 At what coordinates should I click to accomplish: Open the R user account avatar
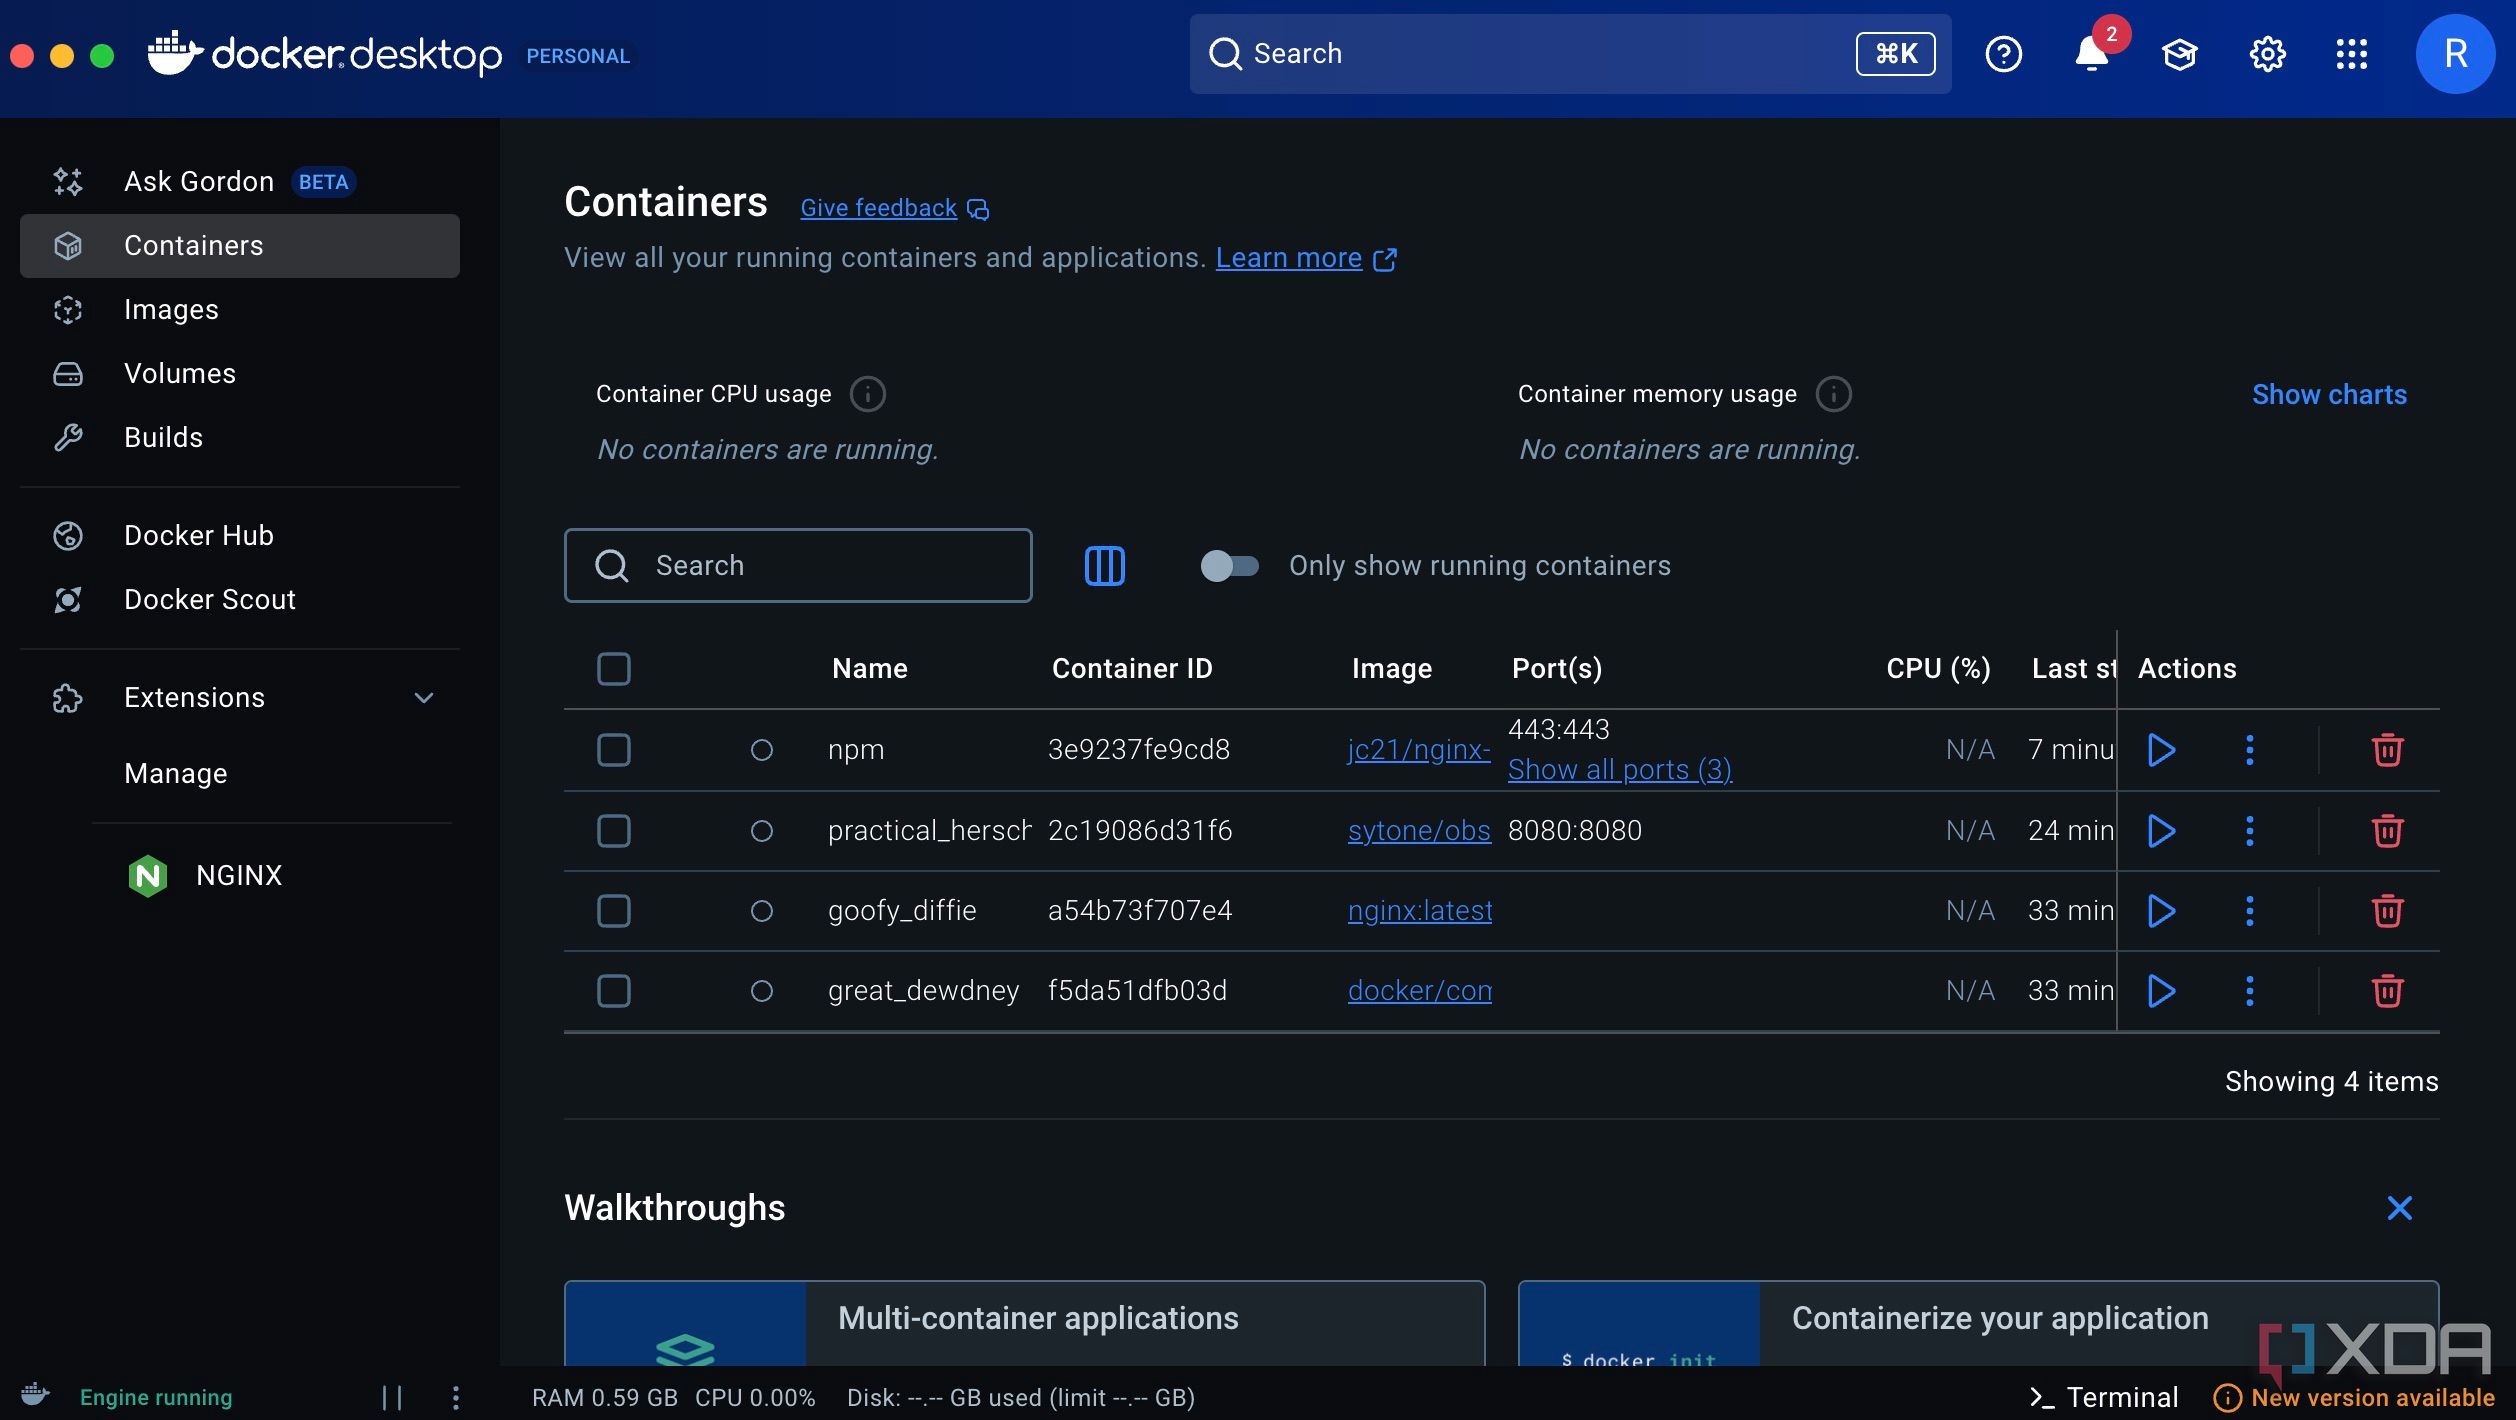(2455, 54)
